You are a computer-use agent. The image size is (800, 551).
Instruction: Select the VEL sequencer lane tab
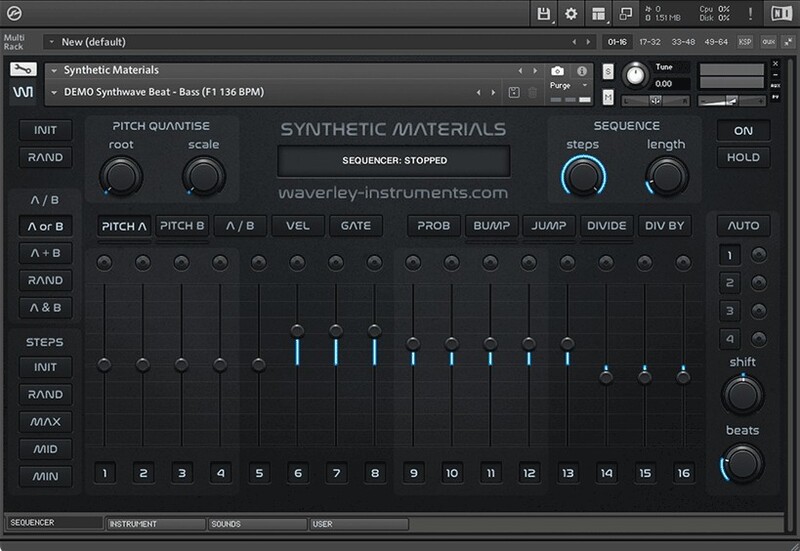[x=298, y=226]
